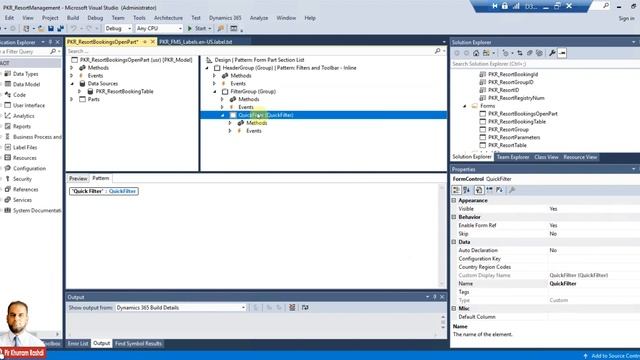Click the New Project toolbar icon
640x360 pixels.
pos(27,29)
